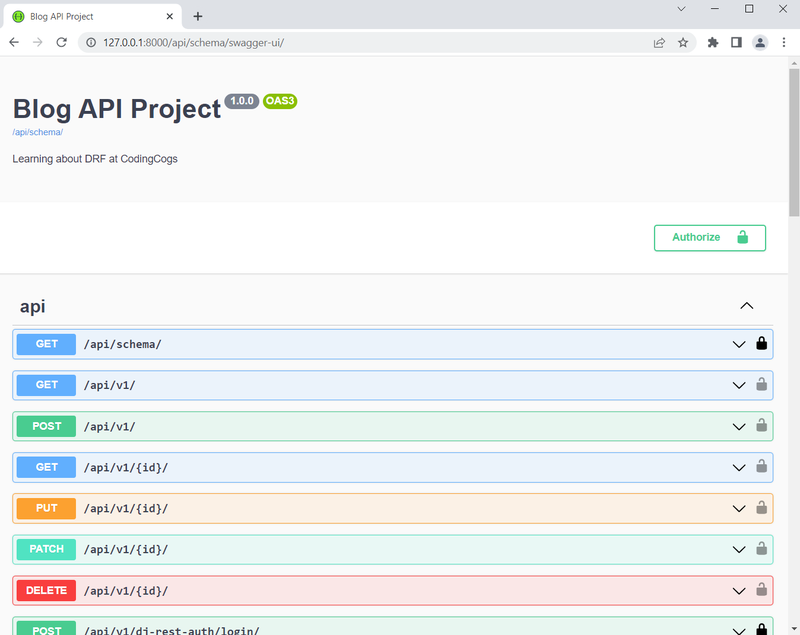Click the Blog API Project title
The image size is (800, 635).
pos(117,109)
